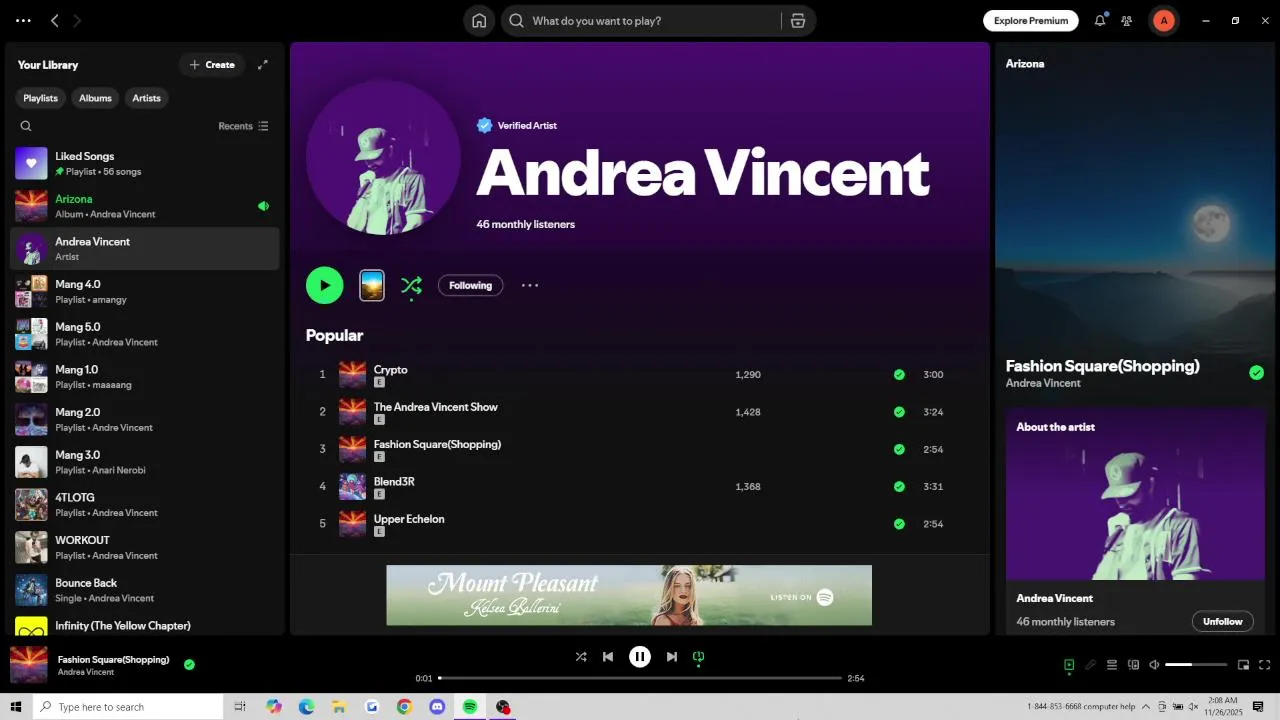This screenshot has width=1280, height=720.
Task: Click album art thumbnail in playback bar
Action: [29, 665]
